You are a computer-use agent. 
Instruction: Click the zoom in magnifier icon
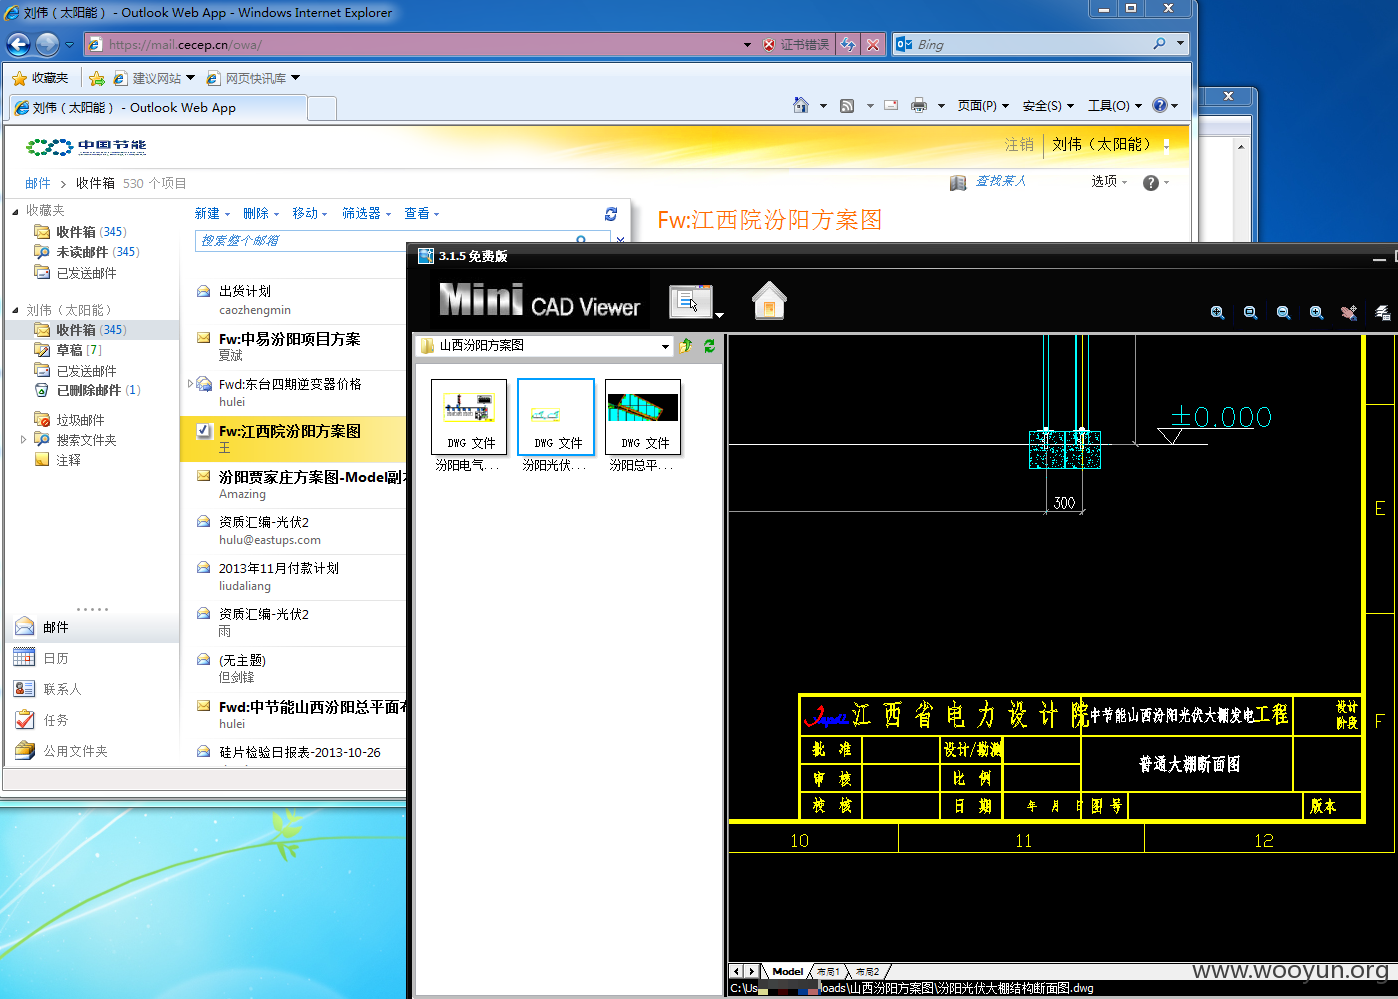click(x=1316, y=313)
